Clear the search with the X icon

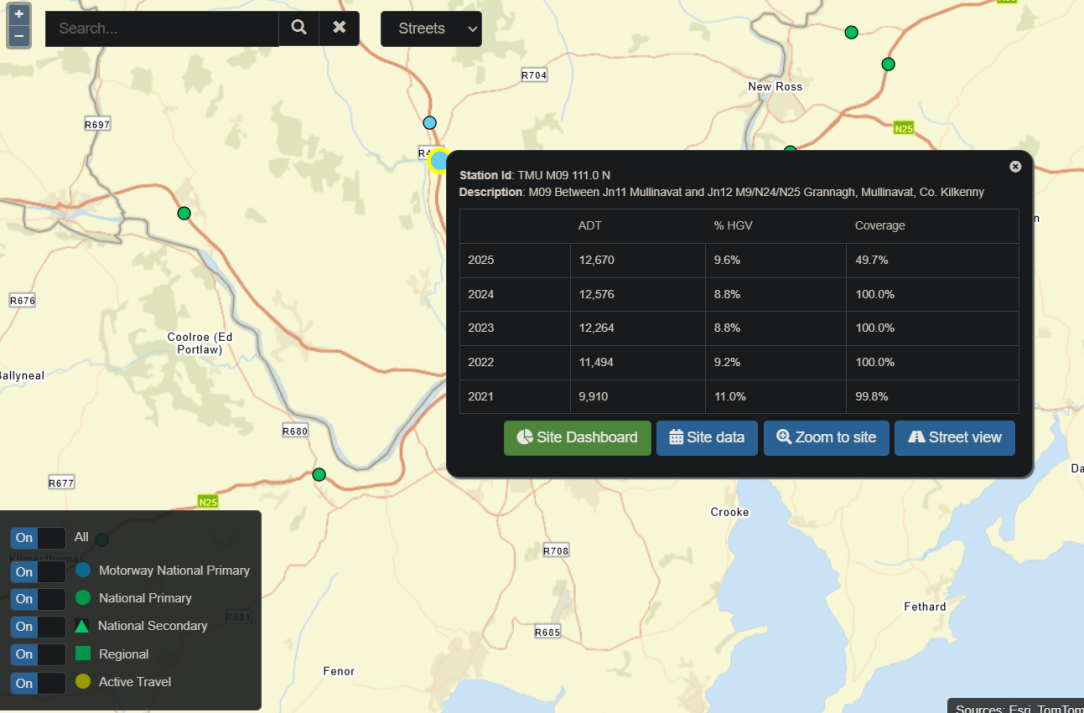339,28
